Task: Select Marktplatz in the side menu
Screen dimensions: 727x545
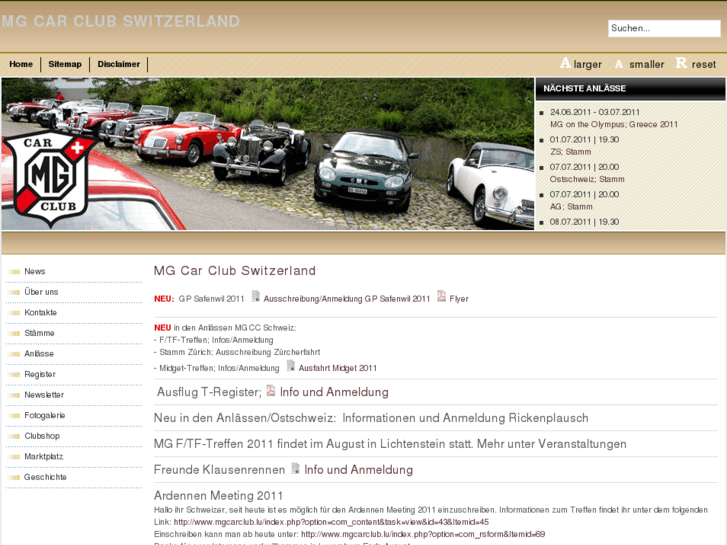Action: (x=44, y=456)
